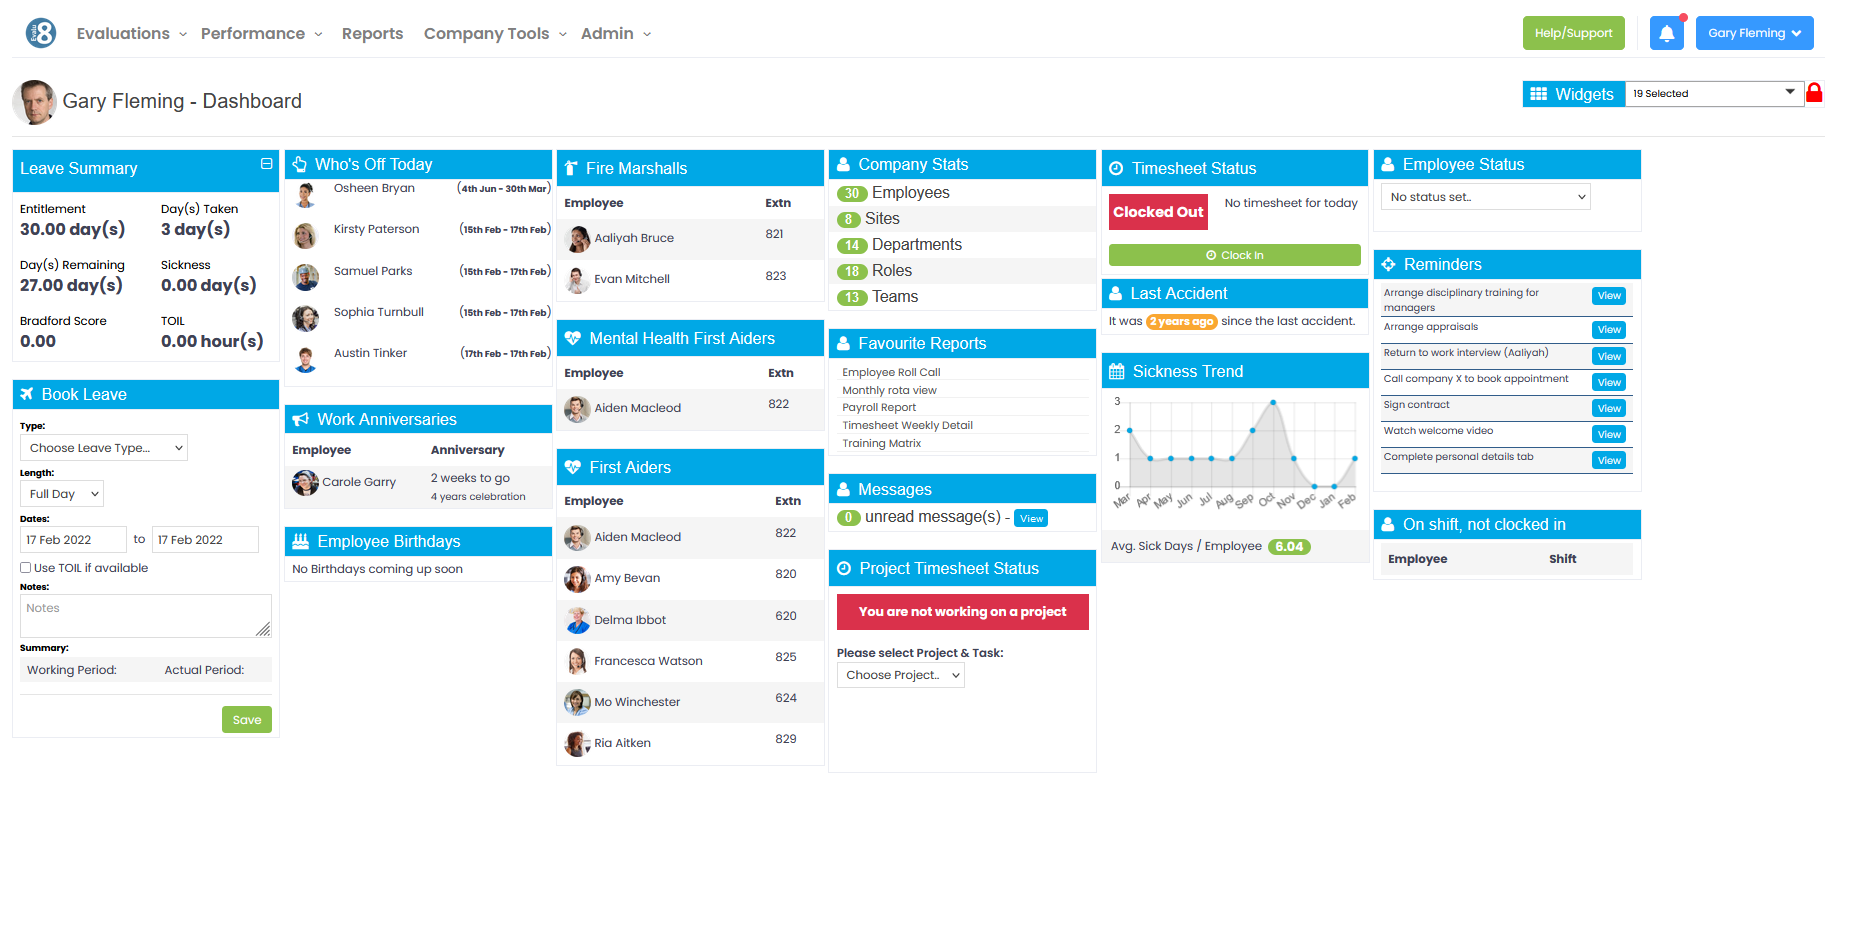
Task: Click the Book Leave plane icon
Action: click(29, 393)
